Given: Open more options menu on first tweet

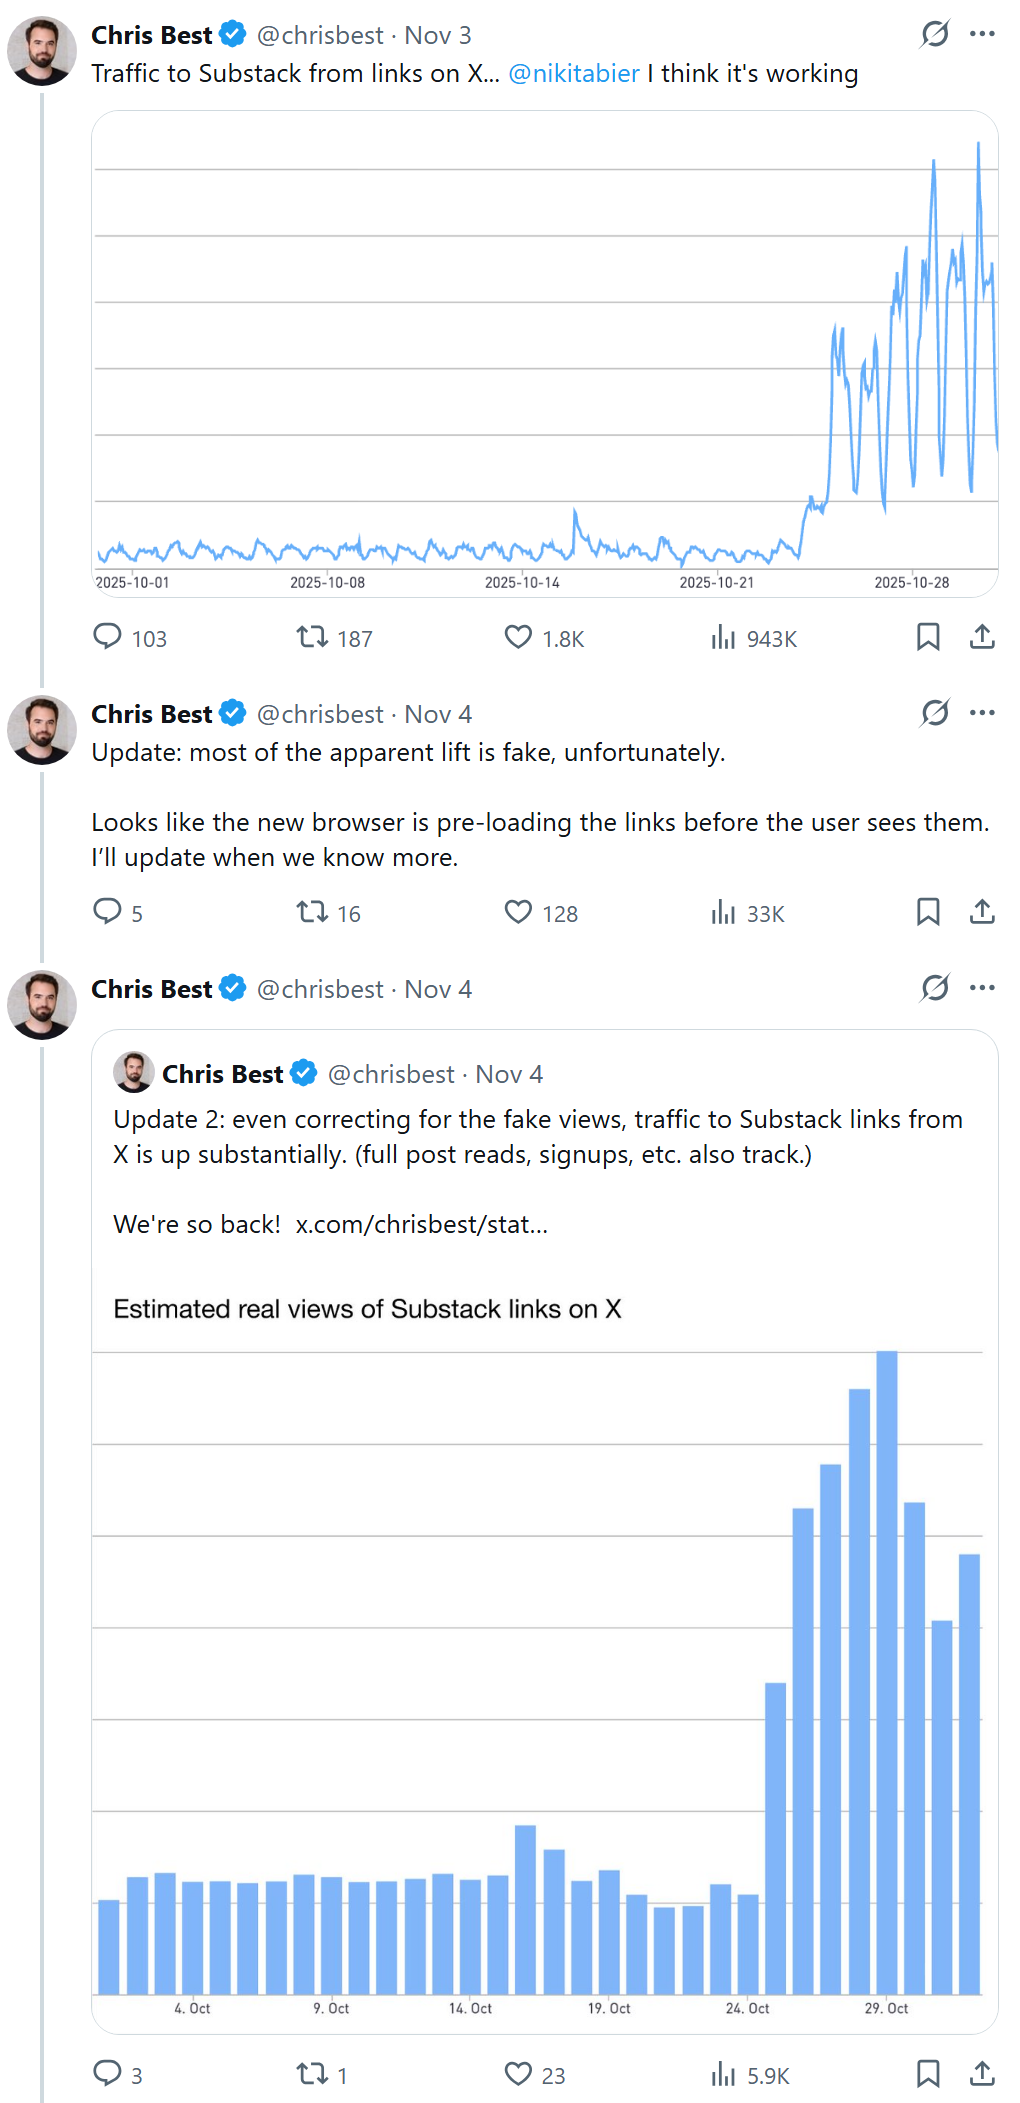Looking at the screenshot, I should point(982,34).
